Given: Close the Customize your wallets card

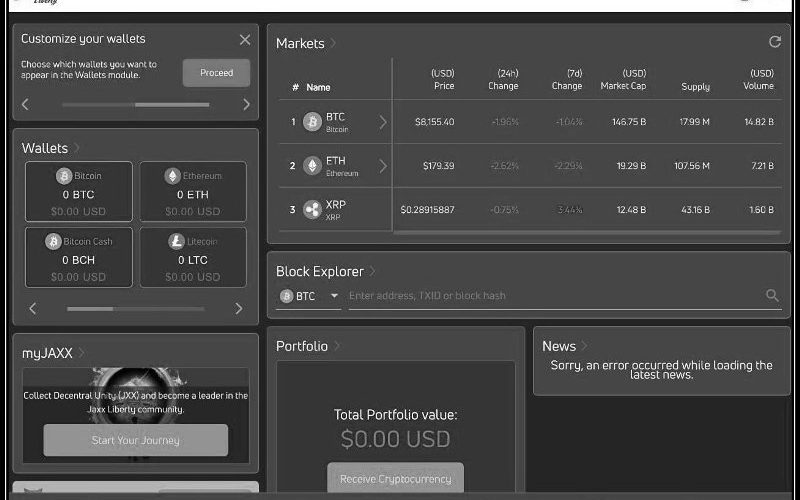Looking at the screenshot, I should coord(245,40).
